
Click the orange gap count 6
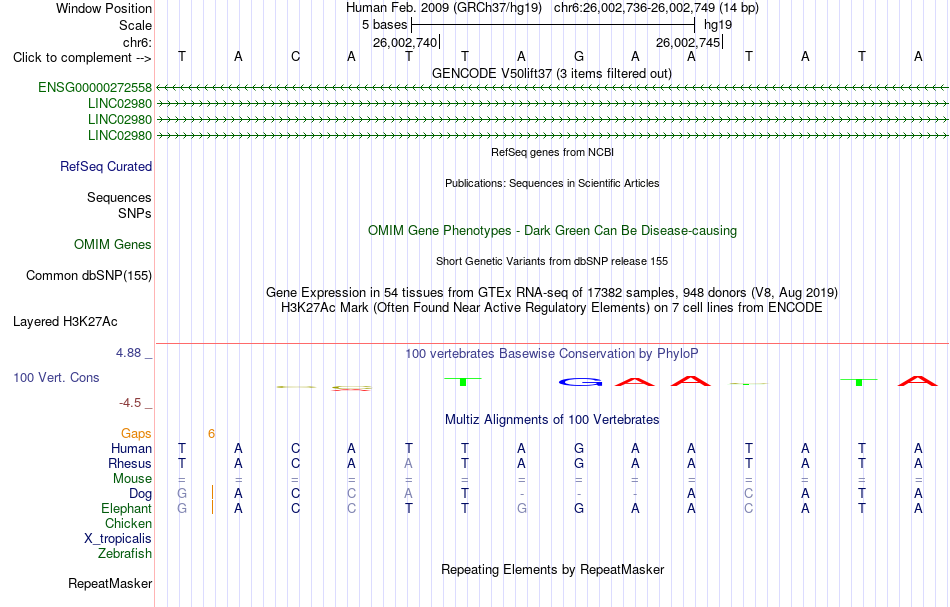(211, 434)
